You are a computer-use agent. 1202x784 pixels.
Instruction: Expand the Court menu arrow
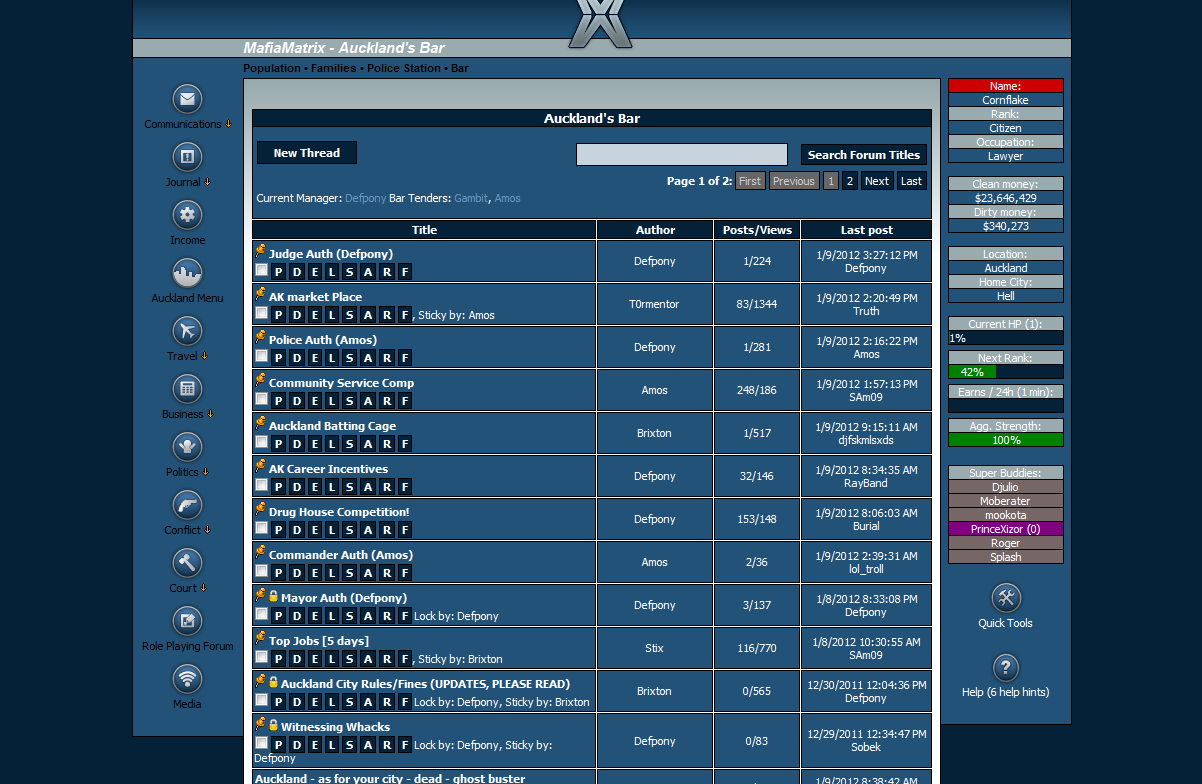click(203, 588)
